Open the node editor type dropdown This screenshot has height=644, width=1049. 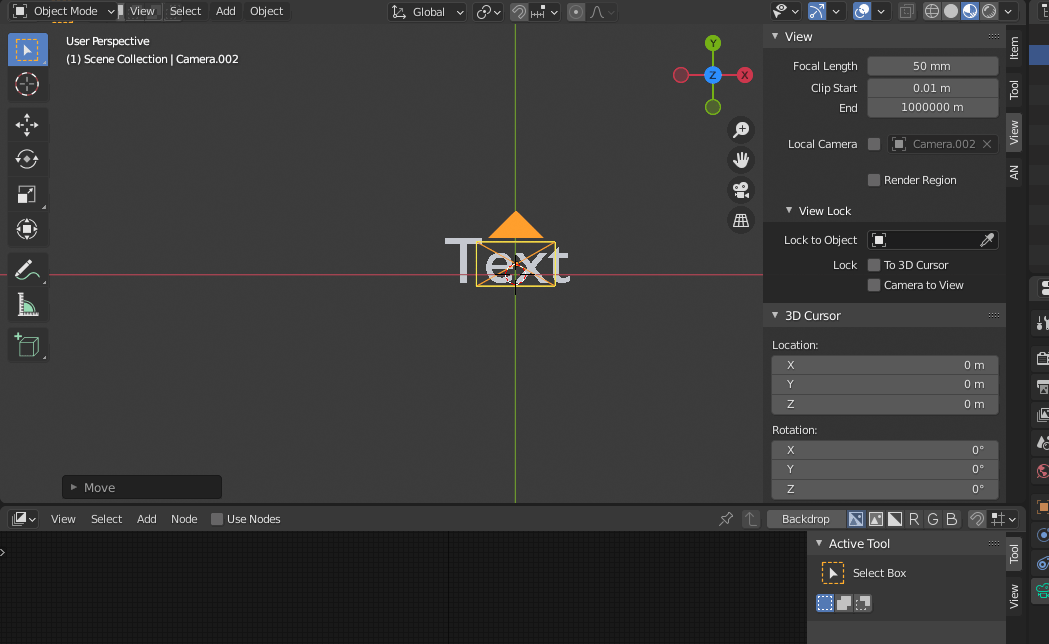23,519
